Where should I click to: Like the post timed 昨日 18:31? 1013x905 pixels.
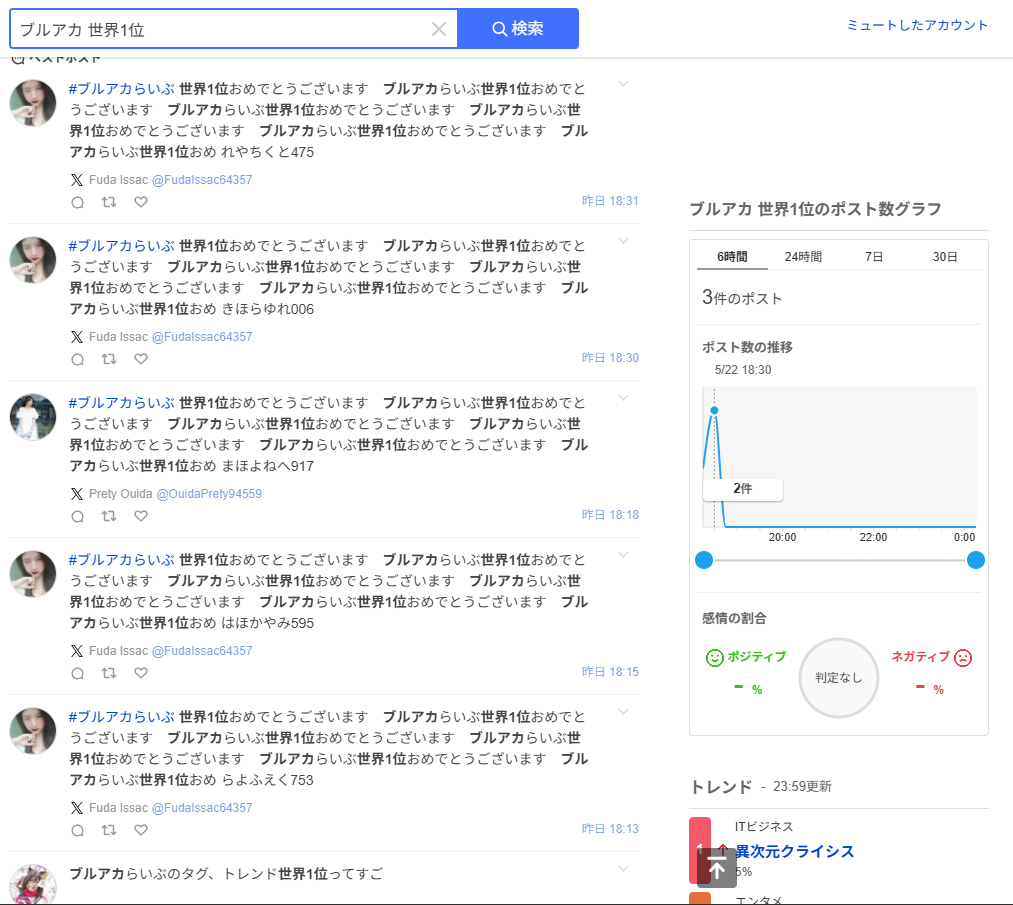tap(141, 202)
